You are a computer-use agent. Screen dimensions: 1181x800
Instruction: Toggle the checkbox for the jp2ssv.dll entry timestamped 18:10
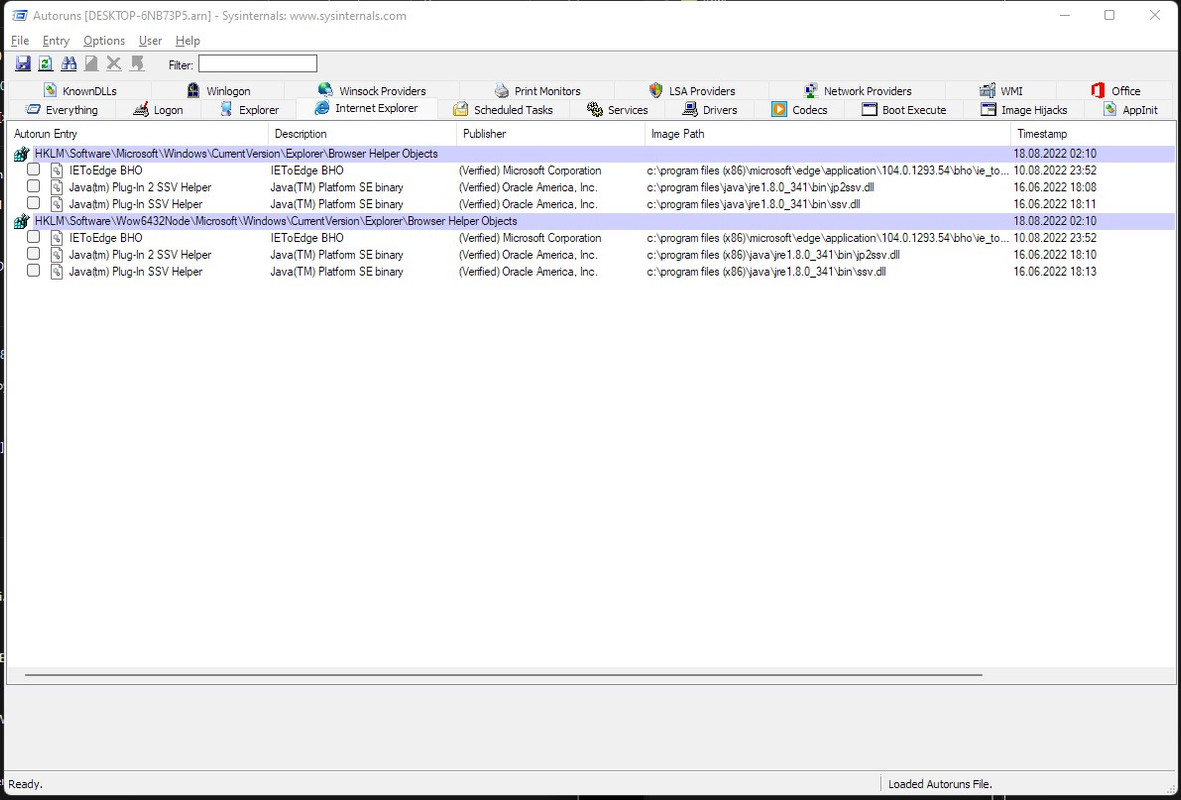point(33,253)
